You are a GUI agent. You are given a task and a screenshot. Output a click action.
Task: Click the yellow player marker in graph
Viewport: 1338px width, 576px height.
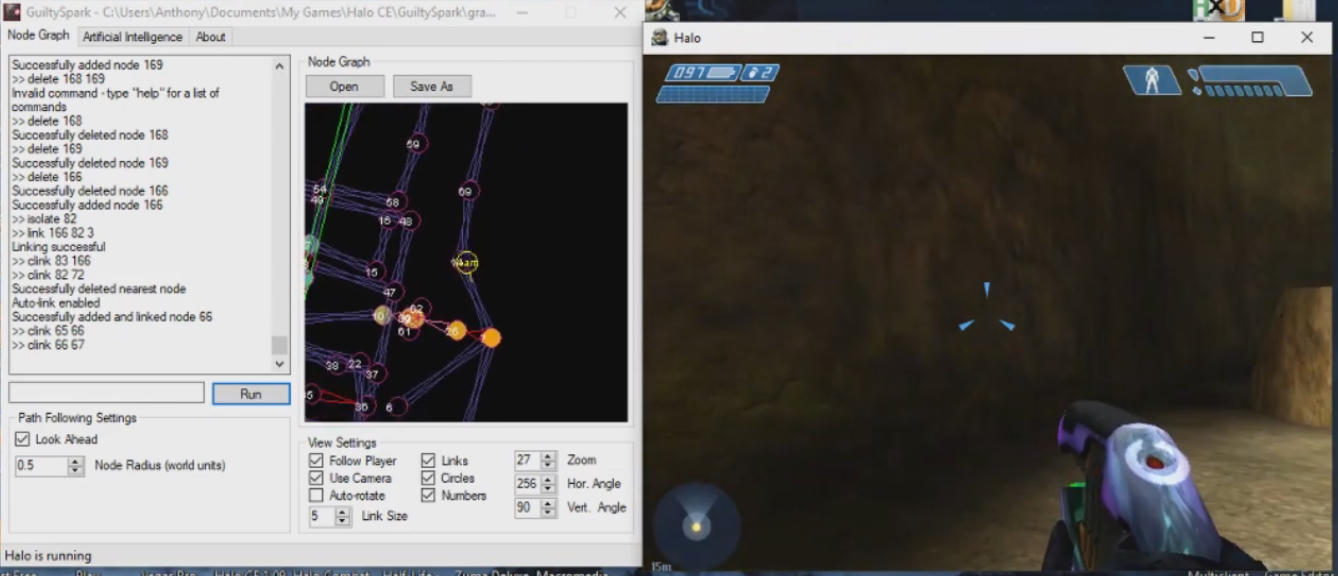pyautogui.click(x=465, y=263)
